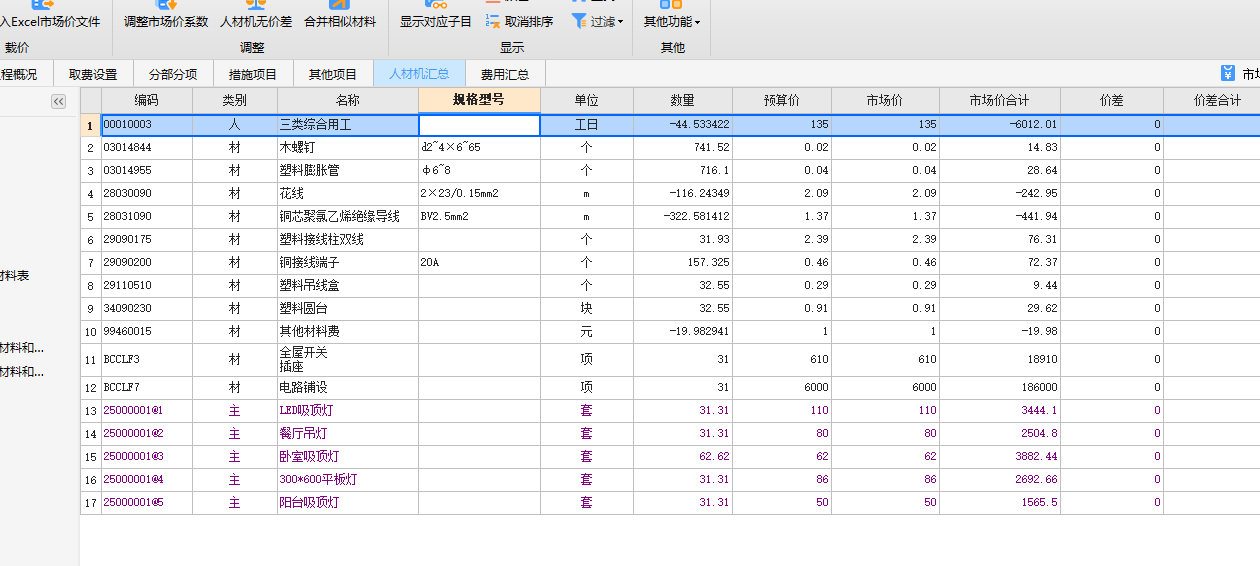Image resolution: width=1260 pixels, height=566 pixels.
Task: Click code cell BCCLF3
Action: 147,360
